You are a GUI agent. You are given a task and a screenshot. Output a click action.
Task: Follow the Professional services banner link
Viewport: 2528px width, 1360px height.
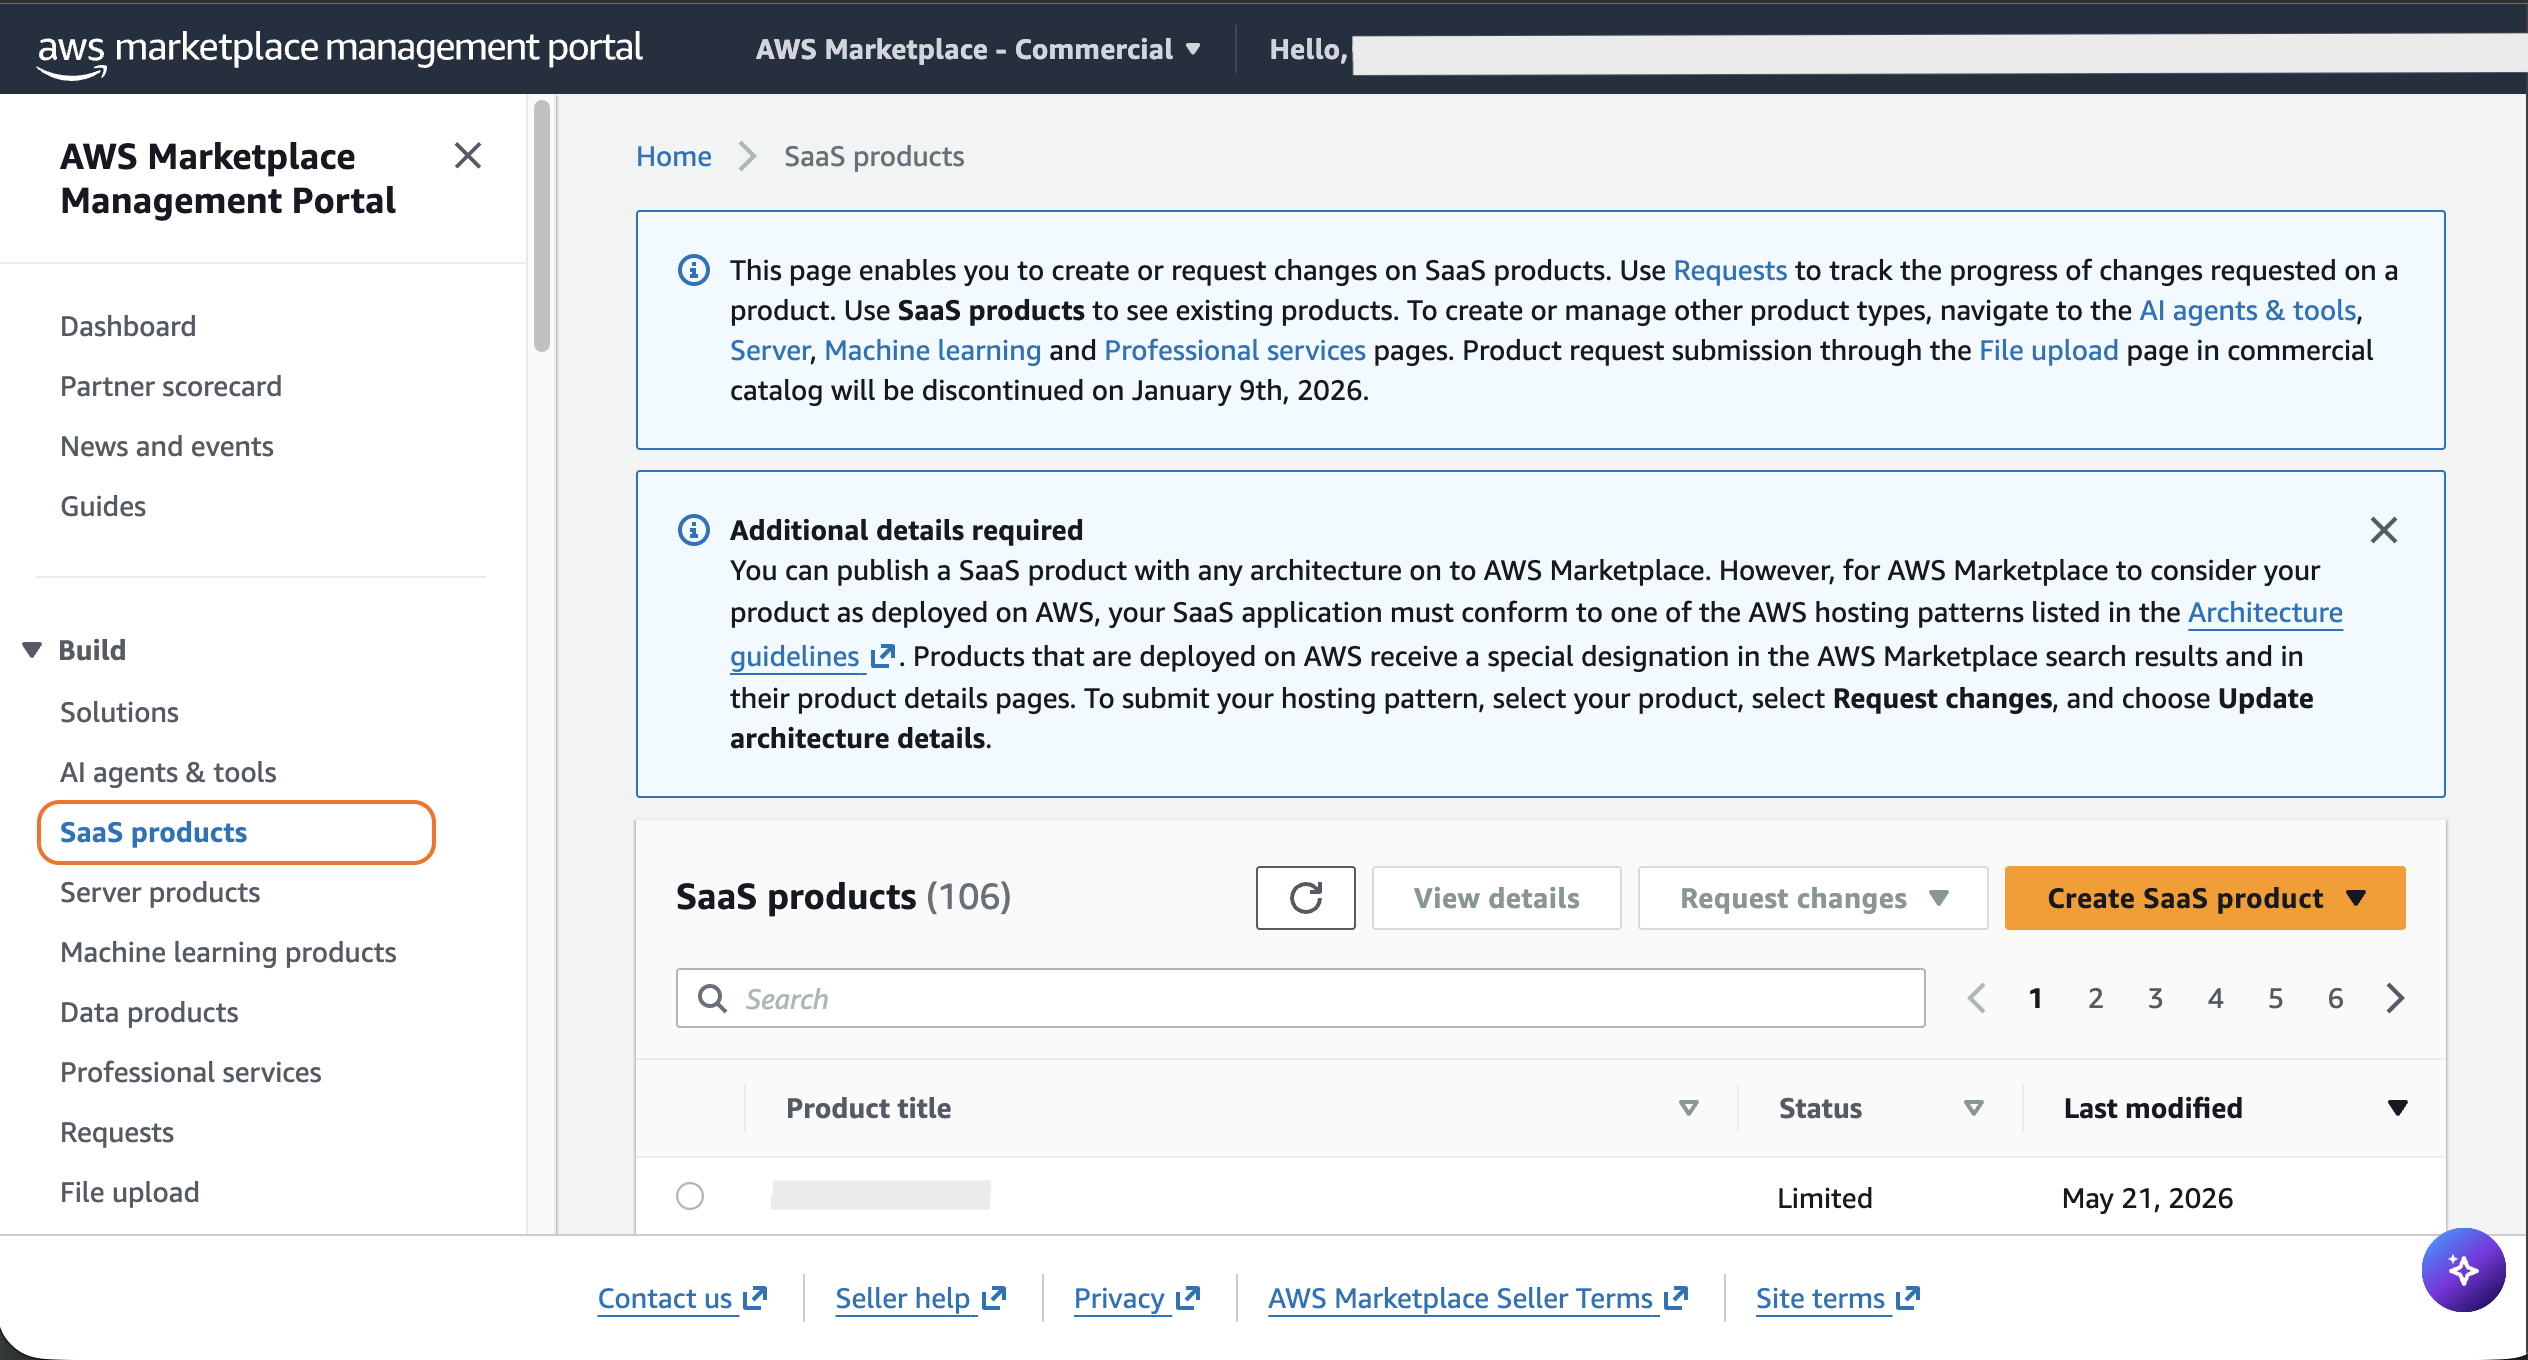tap(1235, 350)
